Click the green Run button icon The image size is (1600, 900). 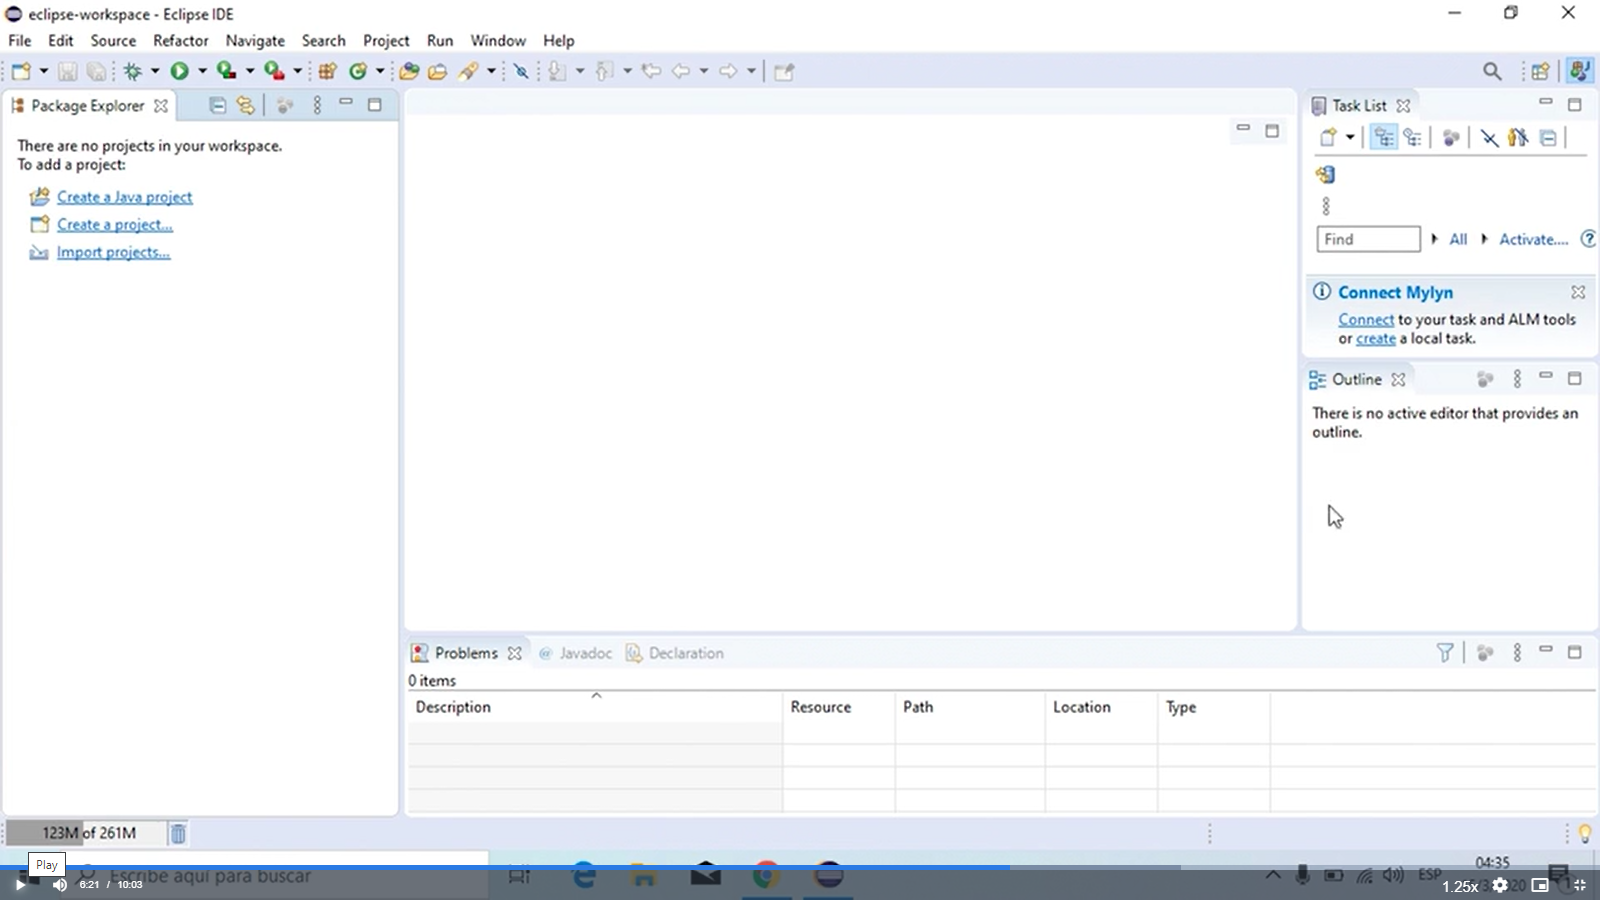(x=179, y=71)
